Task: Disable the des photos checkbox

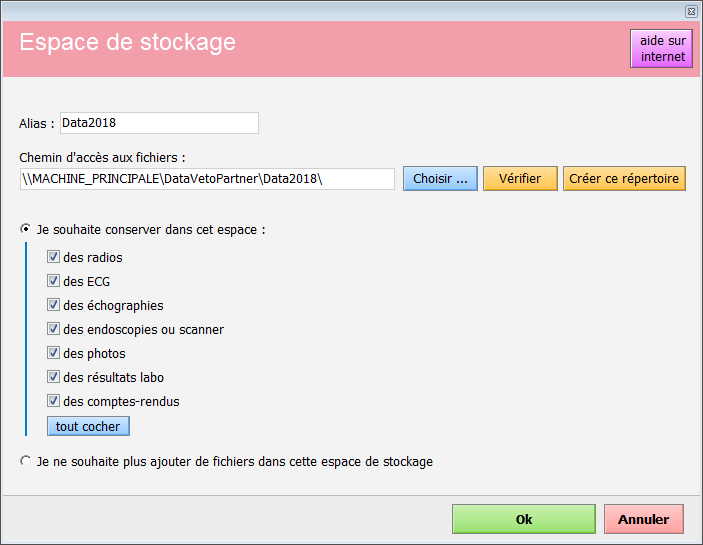Action: pyautogui.click(x=53, y=353)
